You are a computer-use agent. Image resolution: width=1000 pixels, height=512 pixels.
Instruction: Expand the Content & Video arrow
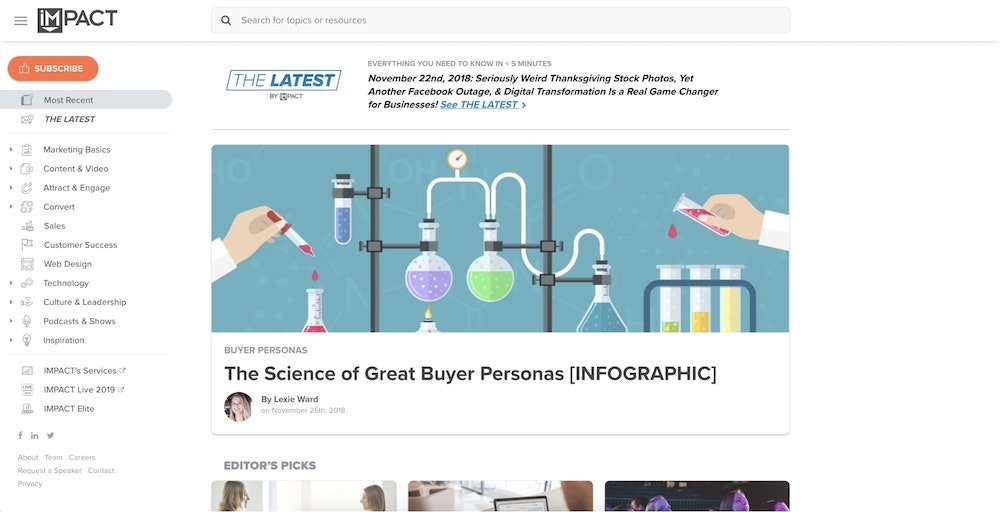pyautogui.click(x=11, y=169)
